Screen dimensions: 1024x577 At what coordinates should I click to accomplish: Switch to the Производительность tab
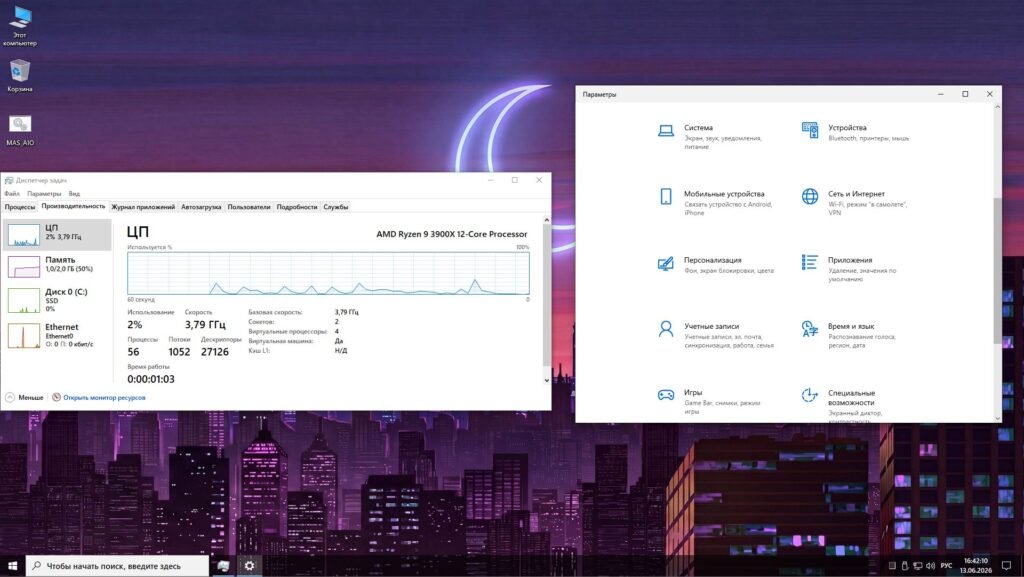pyautogui.click(x=73, y=206)
